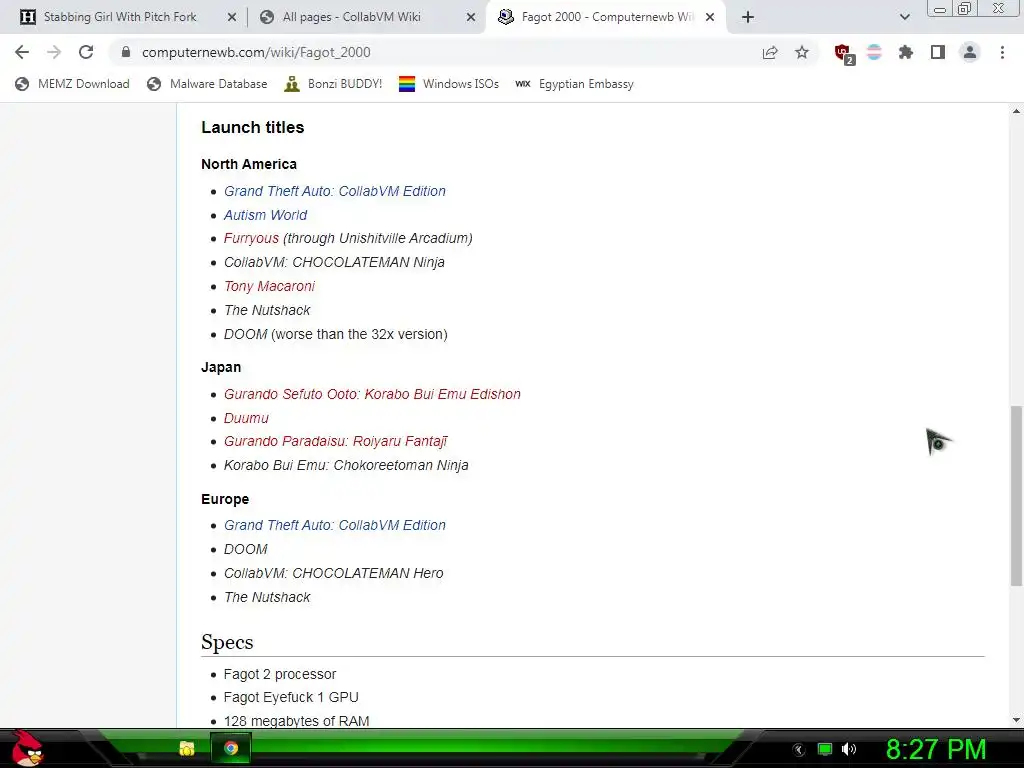Image resolution: width=1024 pixels, height=768 pixels.
Task: Open the MEMZ Download bookmark
Action: 72,84
